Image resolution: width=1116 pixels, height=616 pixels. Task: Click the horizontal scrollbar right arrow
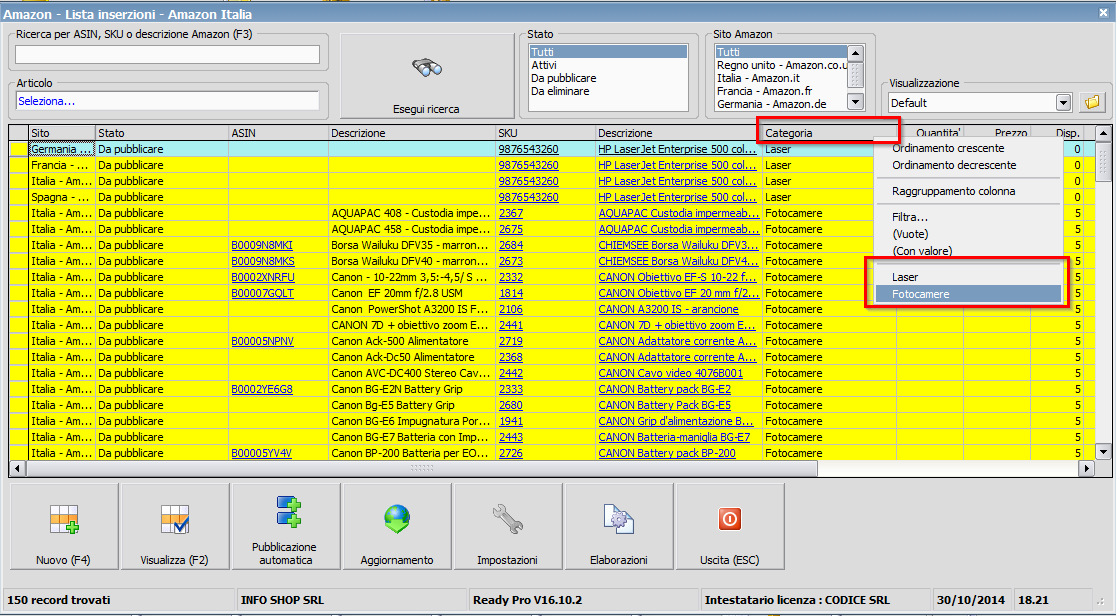click(x=1086, y=469)
